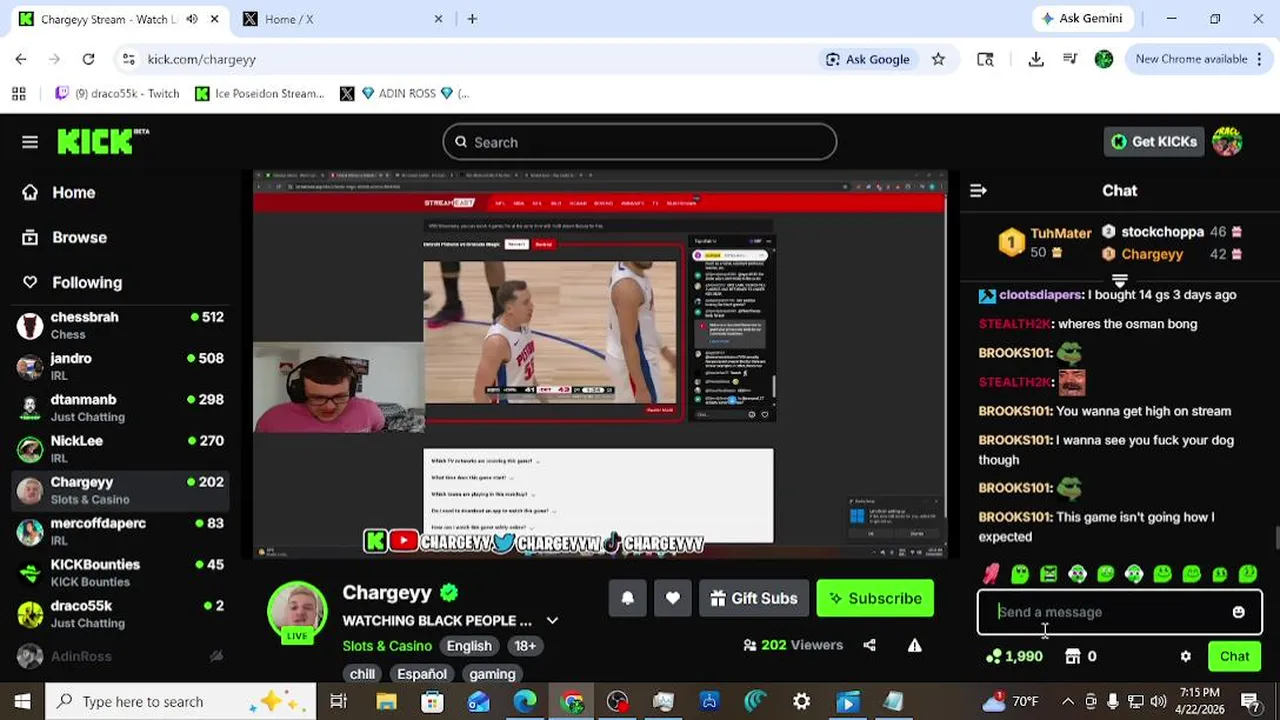Click the Español tag
The width and height of the screenshot is (1280, 720).
(422, 674)
